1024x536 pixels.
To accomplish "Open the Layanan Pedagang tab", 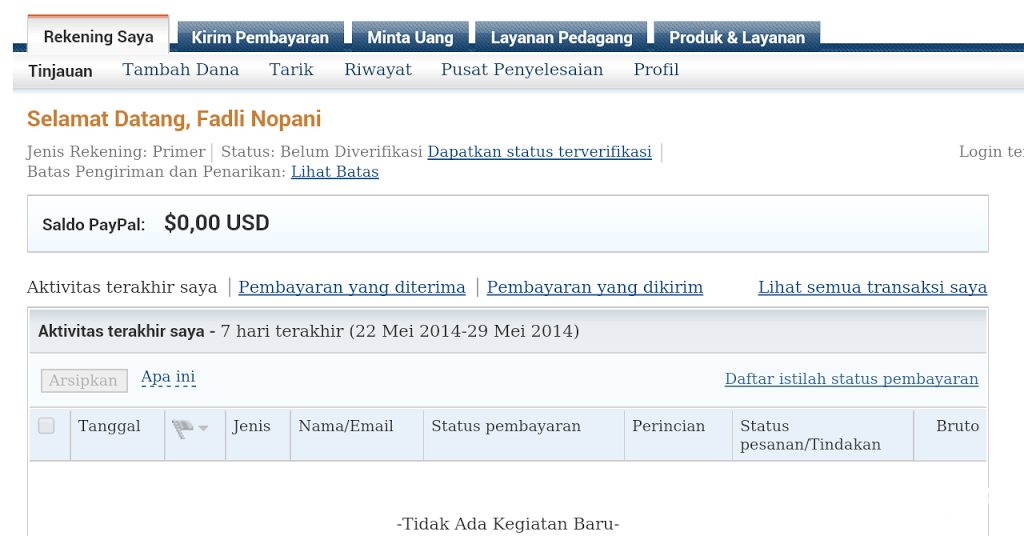I will pyautogui.click(x=561, y=37).
